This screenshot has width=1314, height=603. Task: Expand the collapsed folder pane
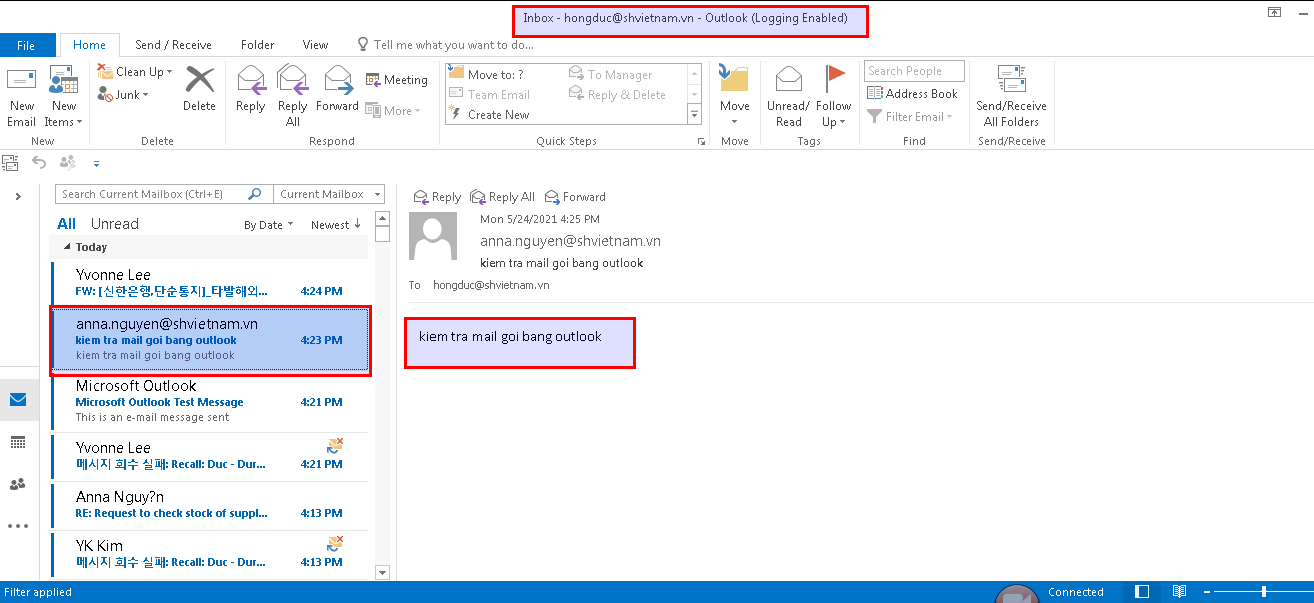tap(18, 197)
